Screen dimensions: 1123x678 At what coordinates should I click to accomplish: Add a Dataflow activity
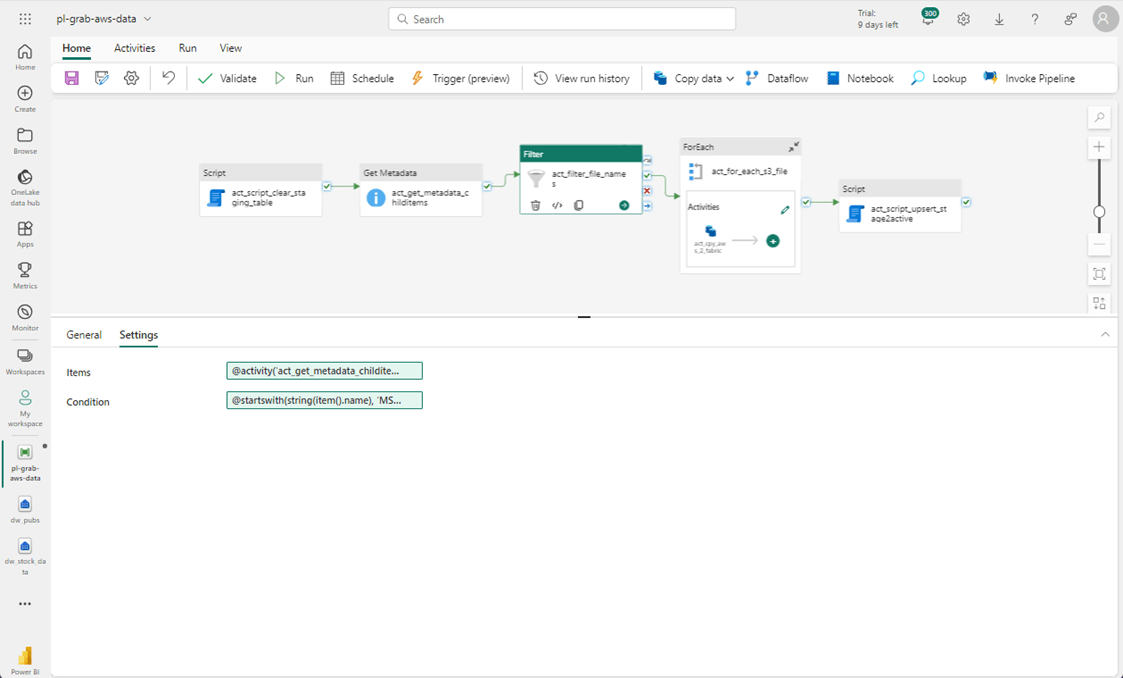coord(776,78)
